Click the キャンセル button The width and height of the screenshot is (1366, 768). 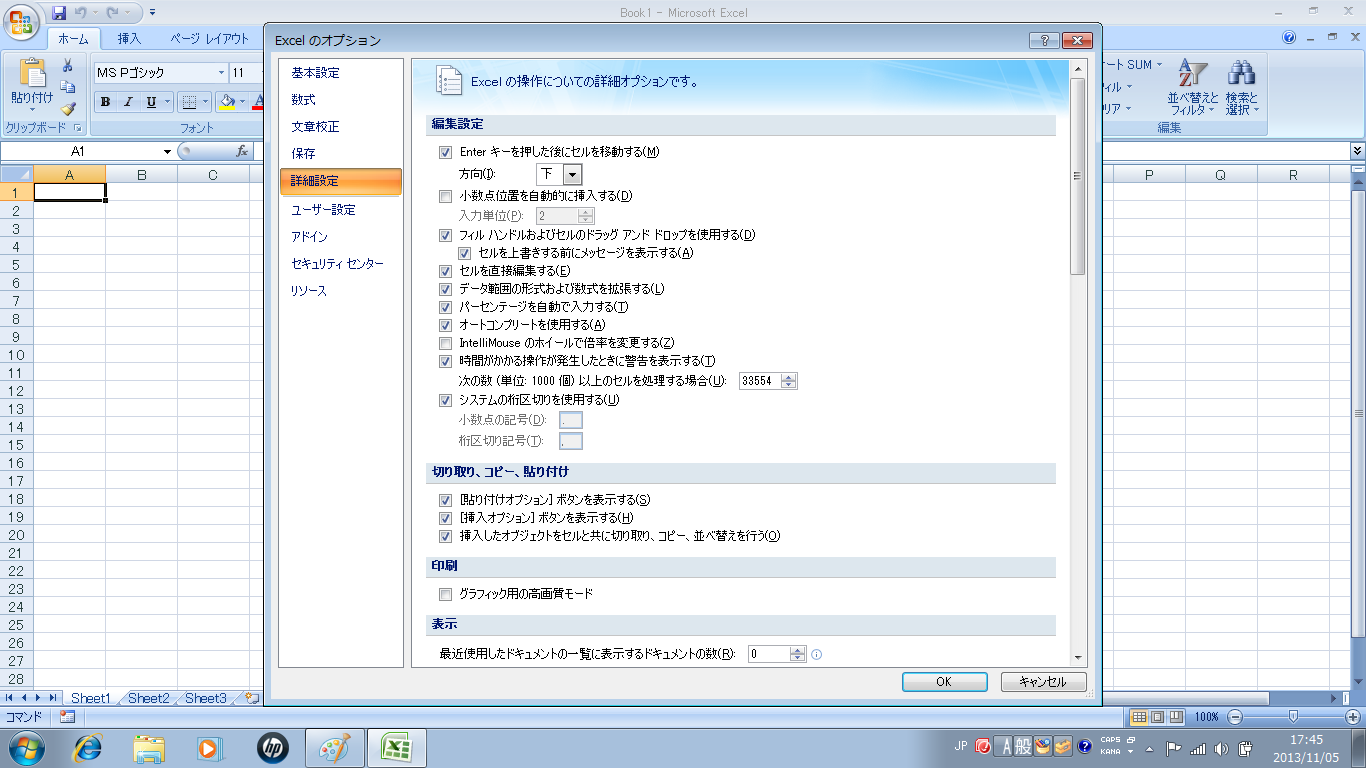click(x=1042, y=681)
